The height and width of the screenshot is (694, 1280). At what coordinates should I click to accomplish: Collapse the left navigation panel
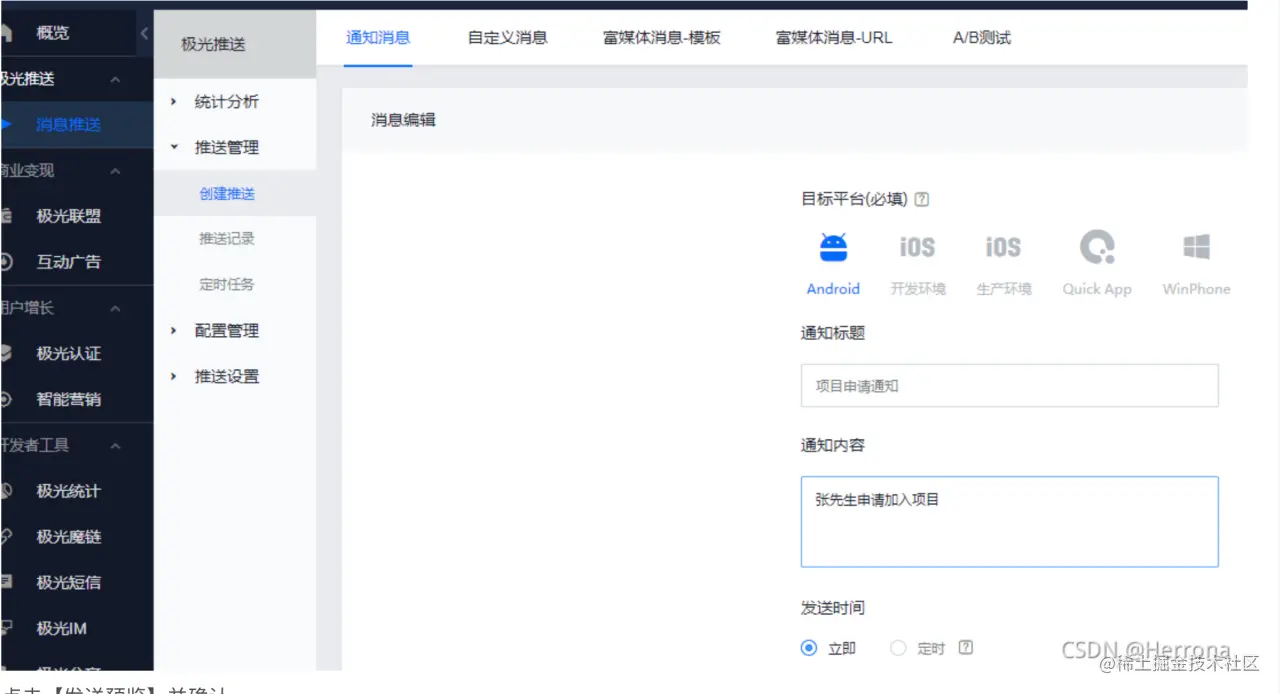coord(143,31)
